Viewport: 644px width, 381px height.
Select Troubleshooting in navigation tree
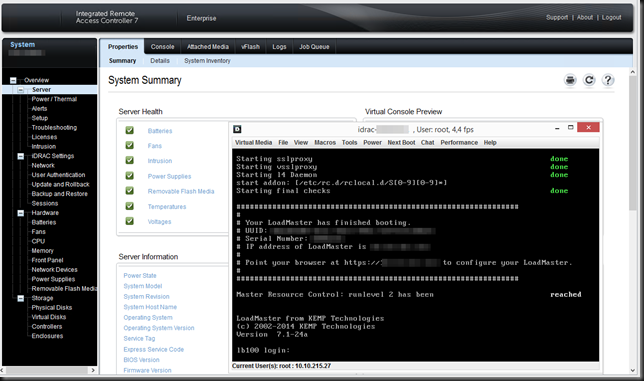click(54, 127)
